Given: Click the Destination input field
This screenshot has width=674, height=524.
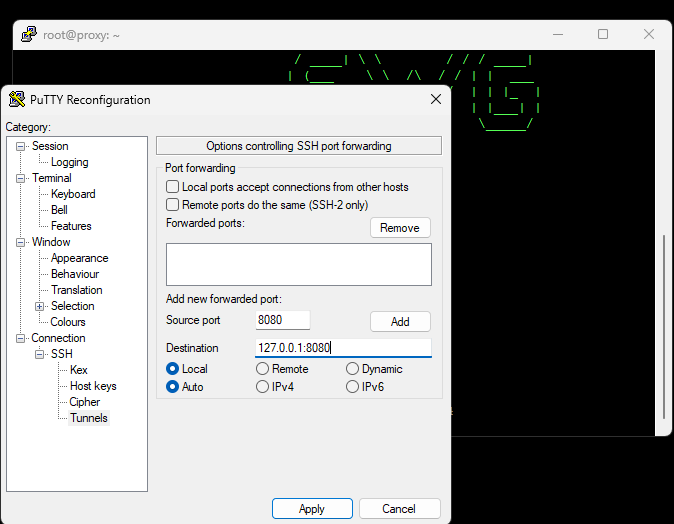Looking at the screenshot, I should click(x=343, y=348).
